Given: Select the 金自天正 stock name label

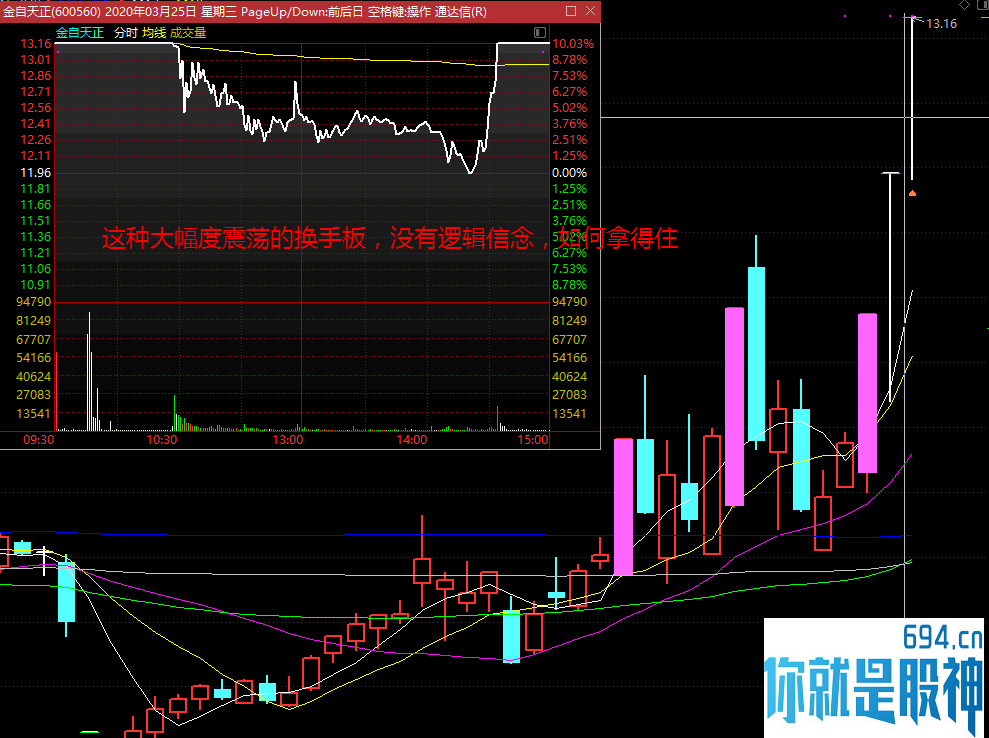Looking at the screenshot, I should pyautogui.click(x=79, y=33).
